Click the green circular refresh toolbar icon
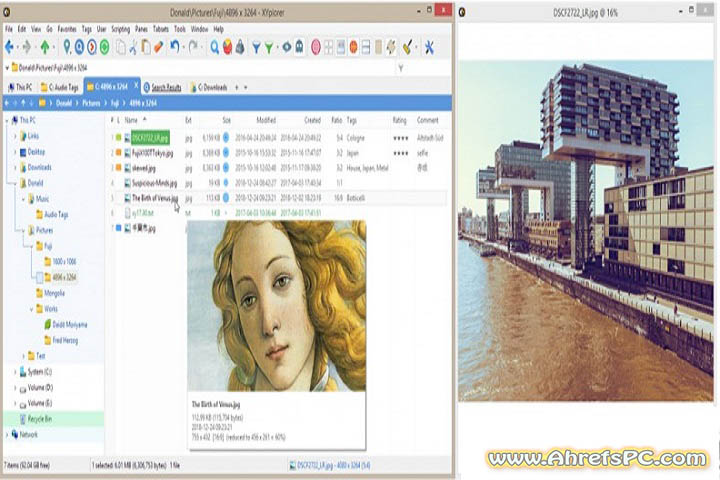This screenshot has height=480, width=720. [x=105, y=47]
